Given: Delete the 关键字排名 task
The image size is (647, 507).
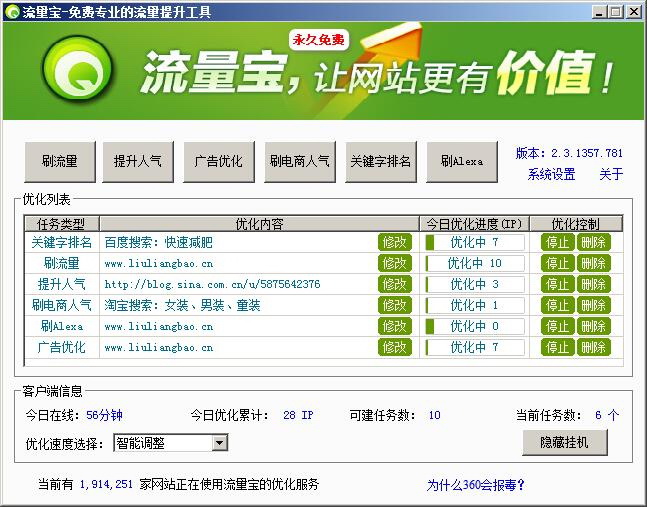Looking at the screenshot, I should tap(593, 242).
